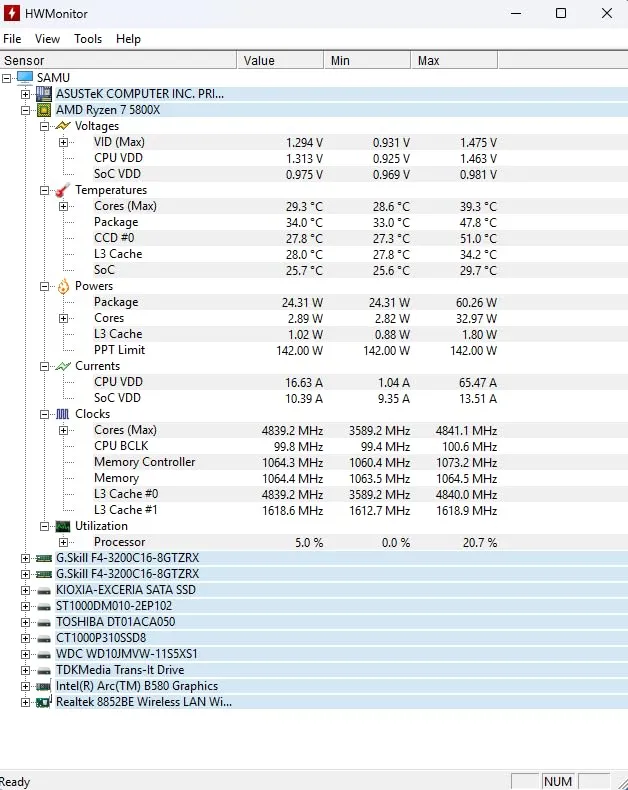
Task: Click the TDKMedia Trans-It Drive icon
Action: 44,671
